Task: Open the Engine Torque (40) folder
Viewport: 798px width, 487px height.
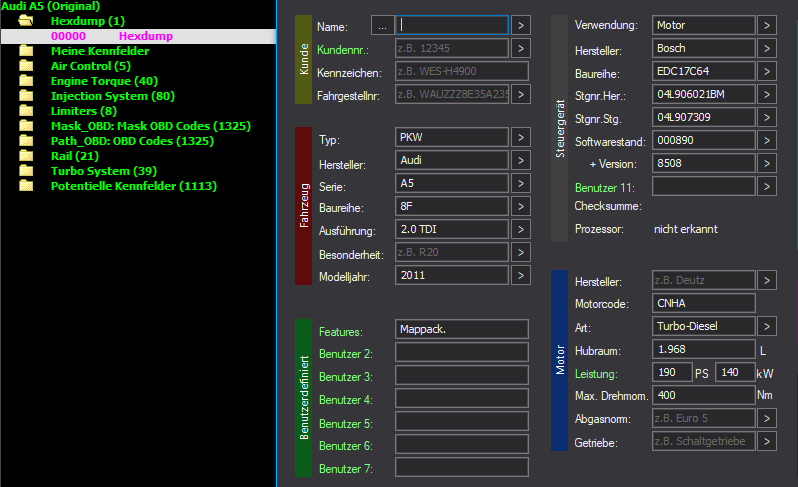Action: point(104,81)
